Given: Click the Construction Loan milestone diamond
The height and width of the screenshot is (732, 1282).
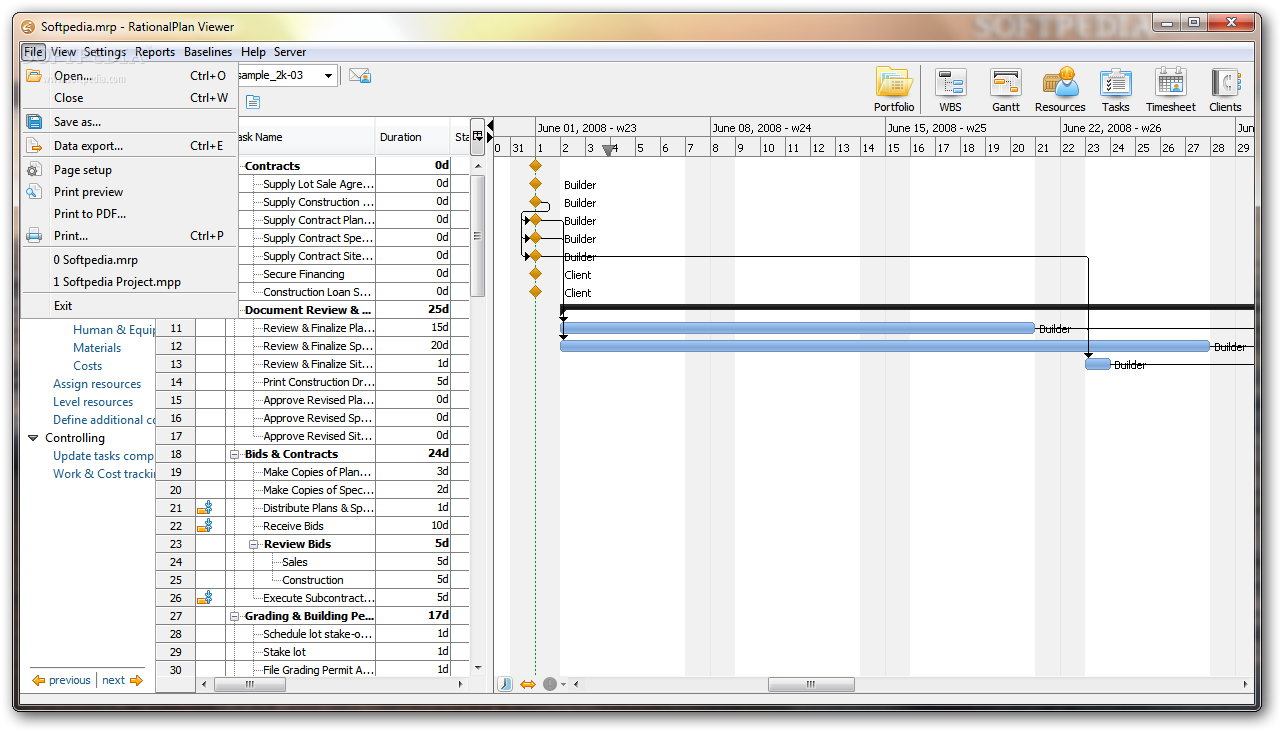Looking at the screenshot, I should [535, 292].
